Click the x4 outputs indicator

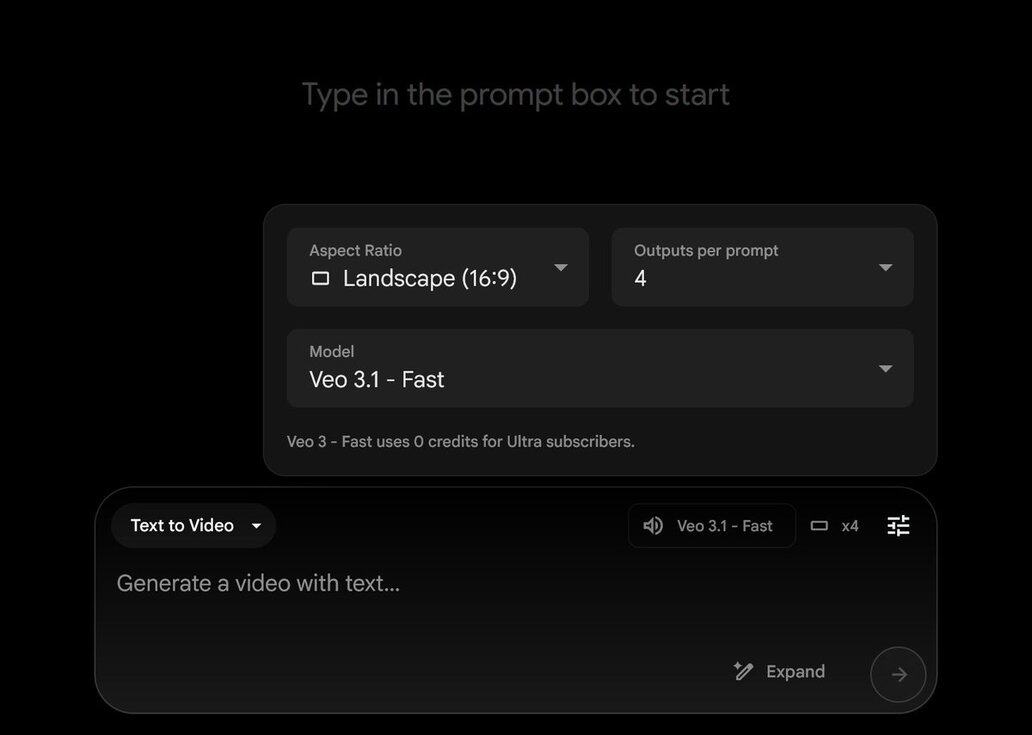pyautogui.click(x=850, y=526)
